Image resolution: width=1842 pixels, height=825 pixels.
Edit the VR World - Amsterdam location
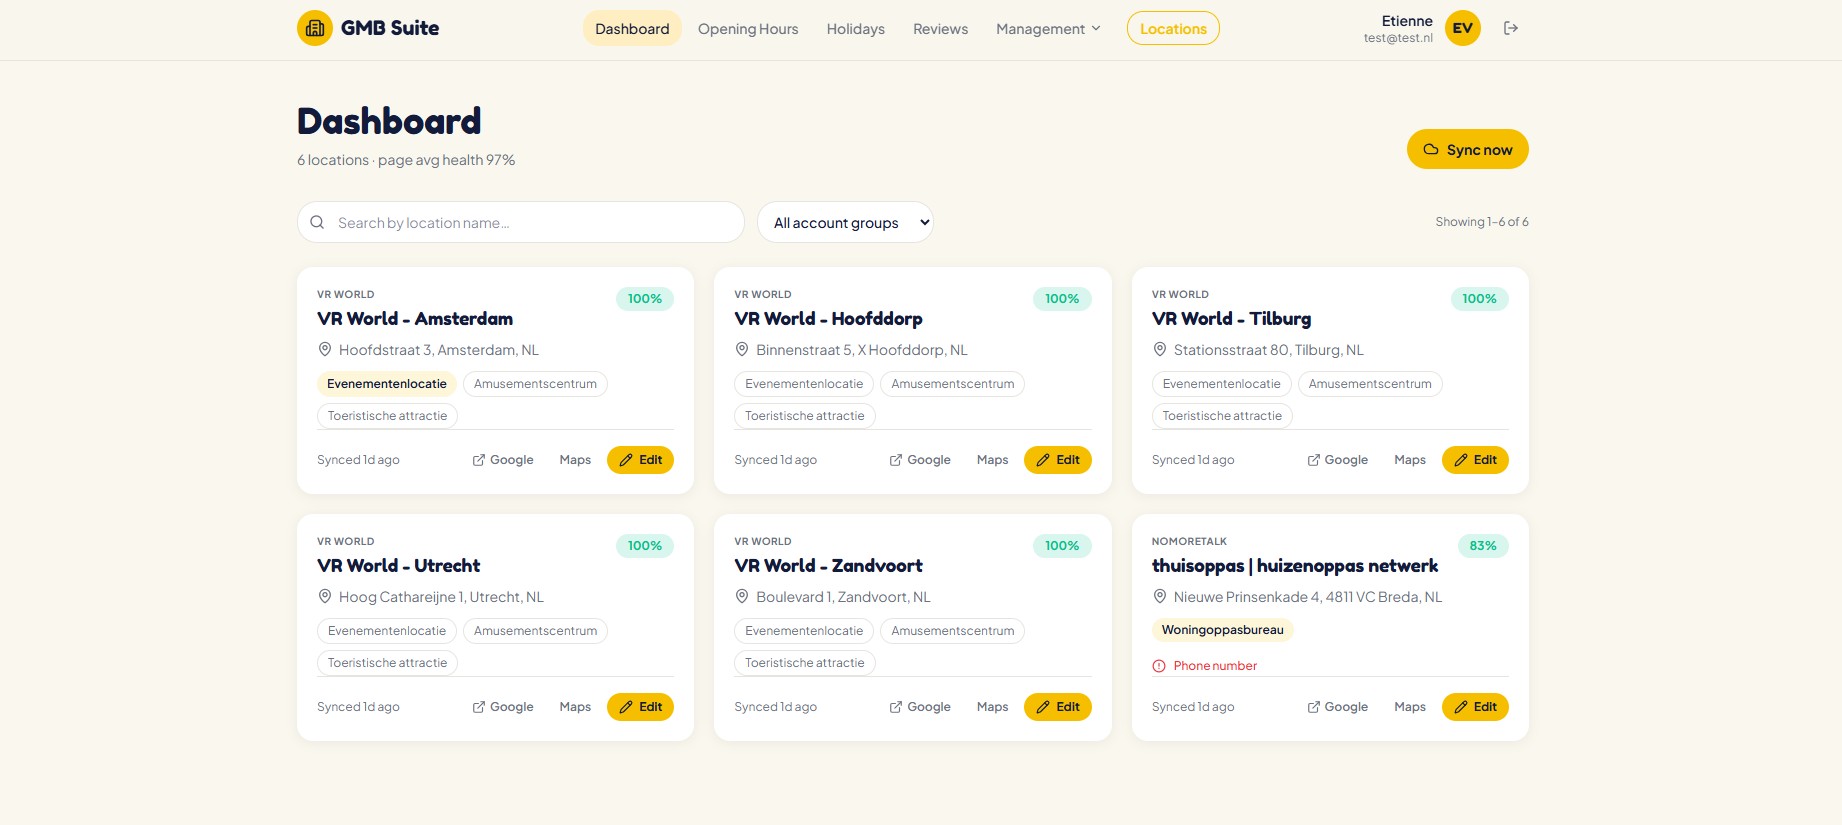[x=640, y=460]
